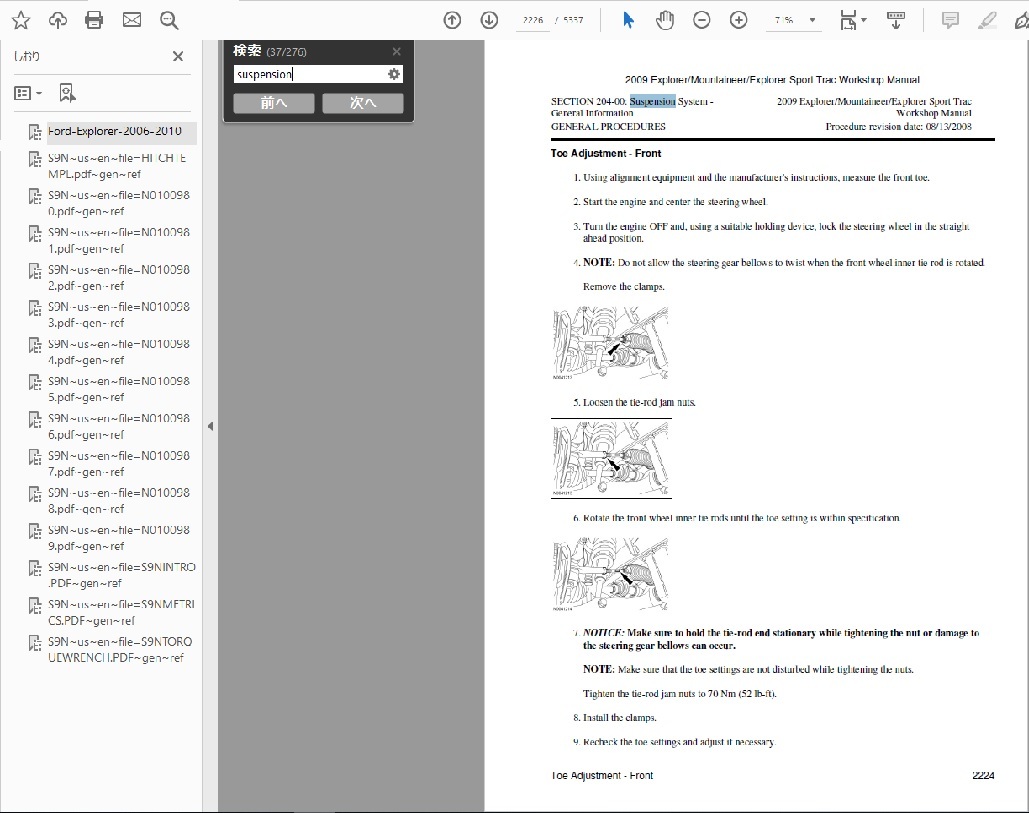The image size is (1029, 813).
Task: Zoom out with the minus button
Action: pos(702,20)
